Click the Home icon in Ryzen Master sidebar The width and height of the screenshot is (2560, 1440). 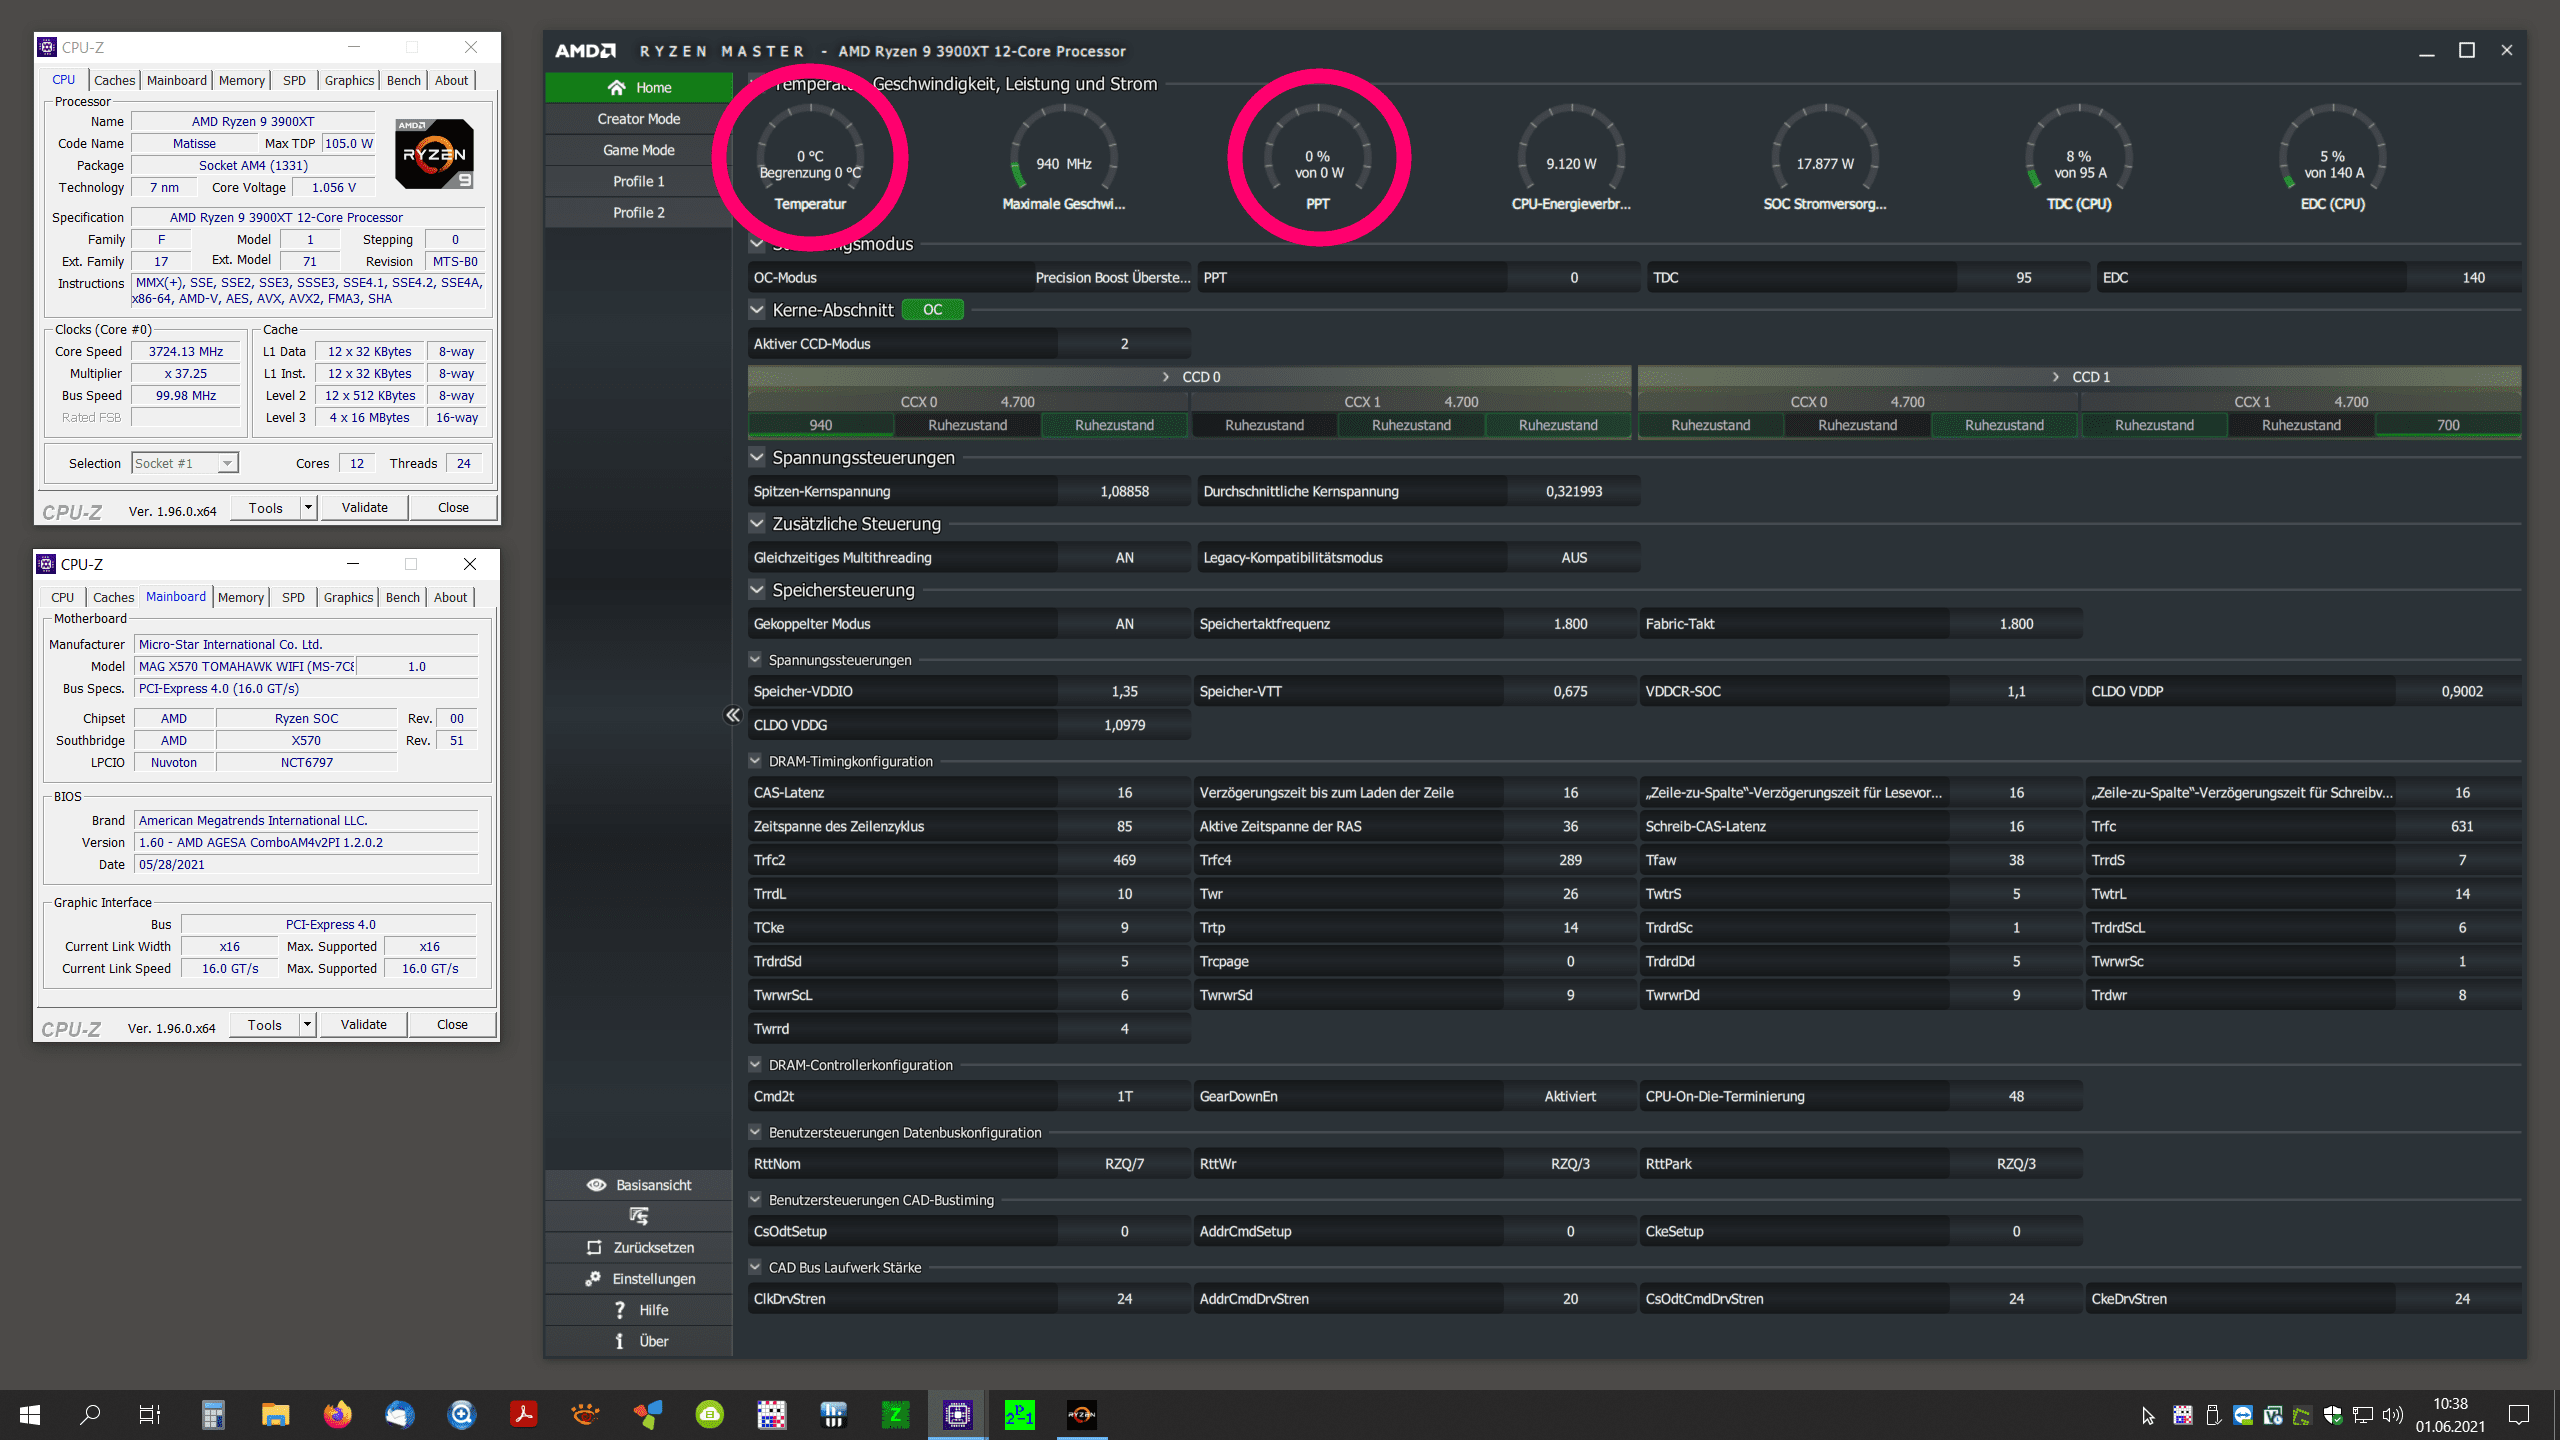pyautogui.click(x=616, y=88)
